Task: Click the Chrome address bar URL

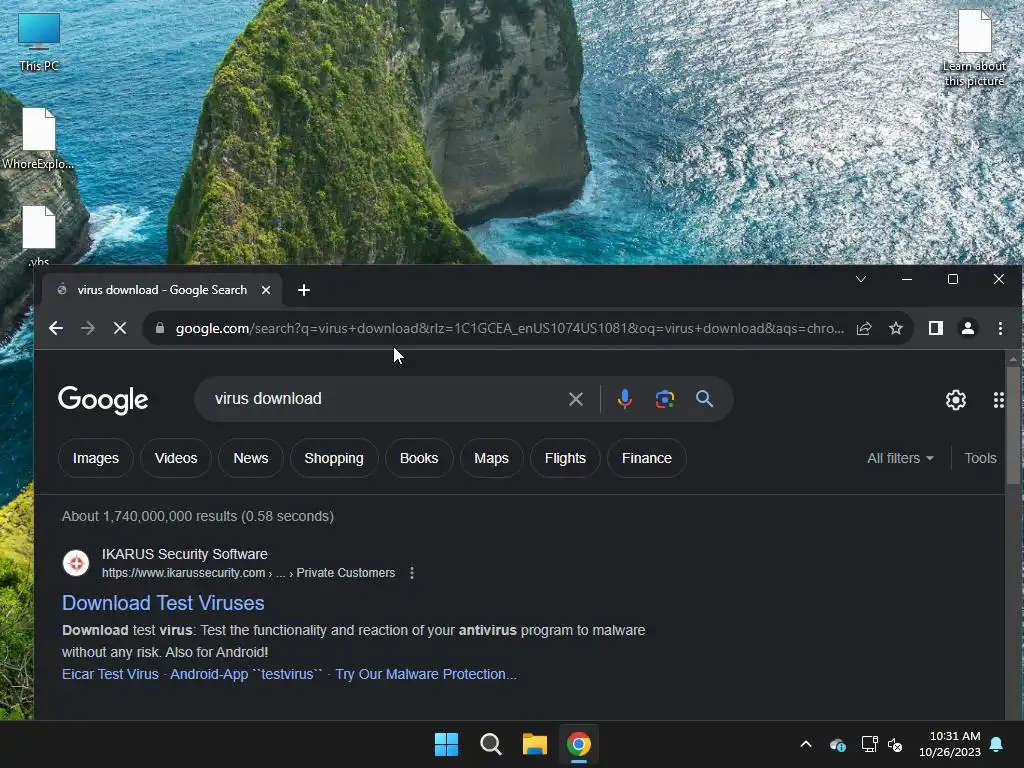Action: pos(509,328)
